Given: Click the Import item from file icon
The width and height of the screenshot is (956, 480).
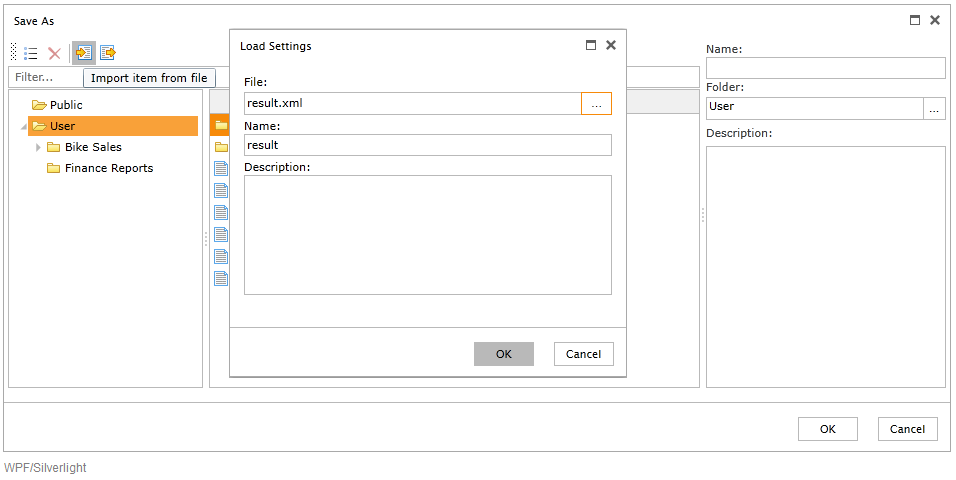Looking at the screenshot, I should (x=84, y=53).
